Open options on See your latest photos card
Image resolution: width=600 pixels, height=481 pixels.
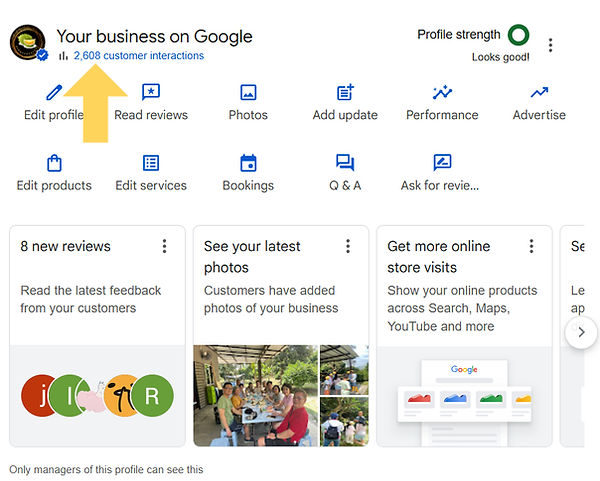(348, 246)
